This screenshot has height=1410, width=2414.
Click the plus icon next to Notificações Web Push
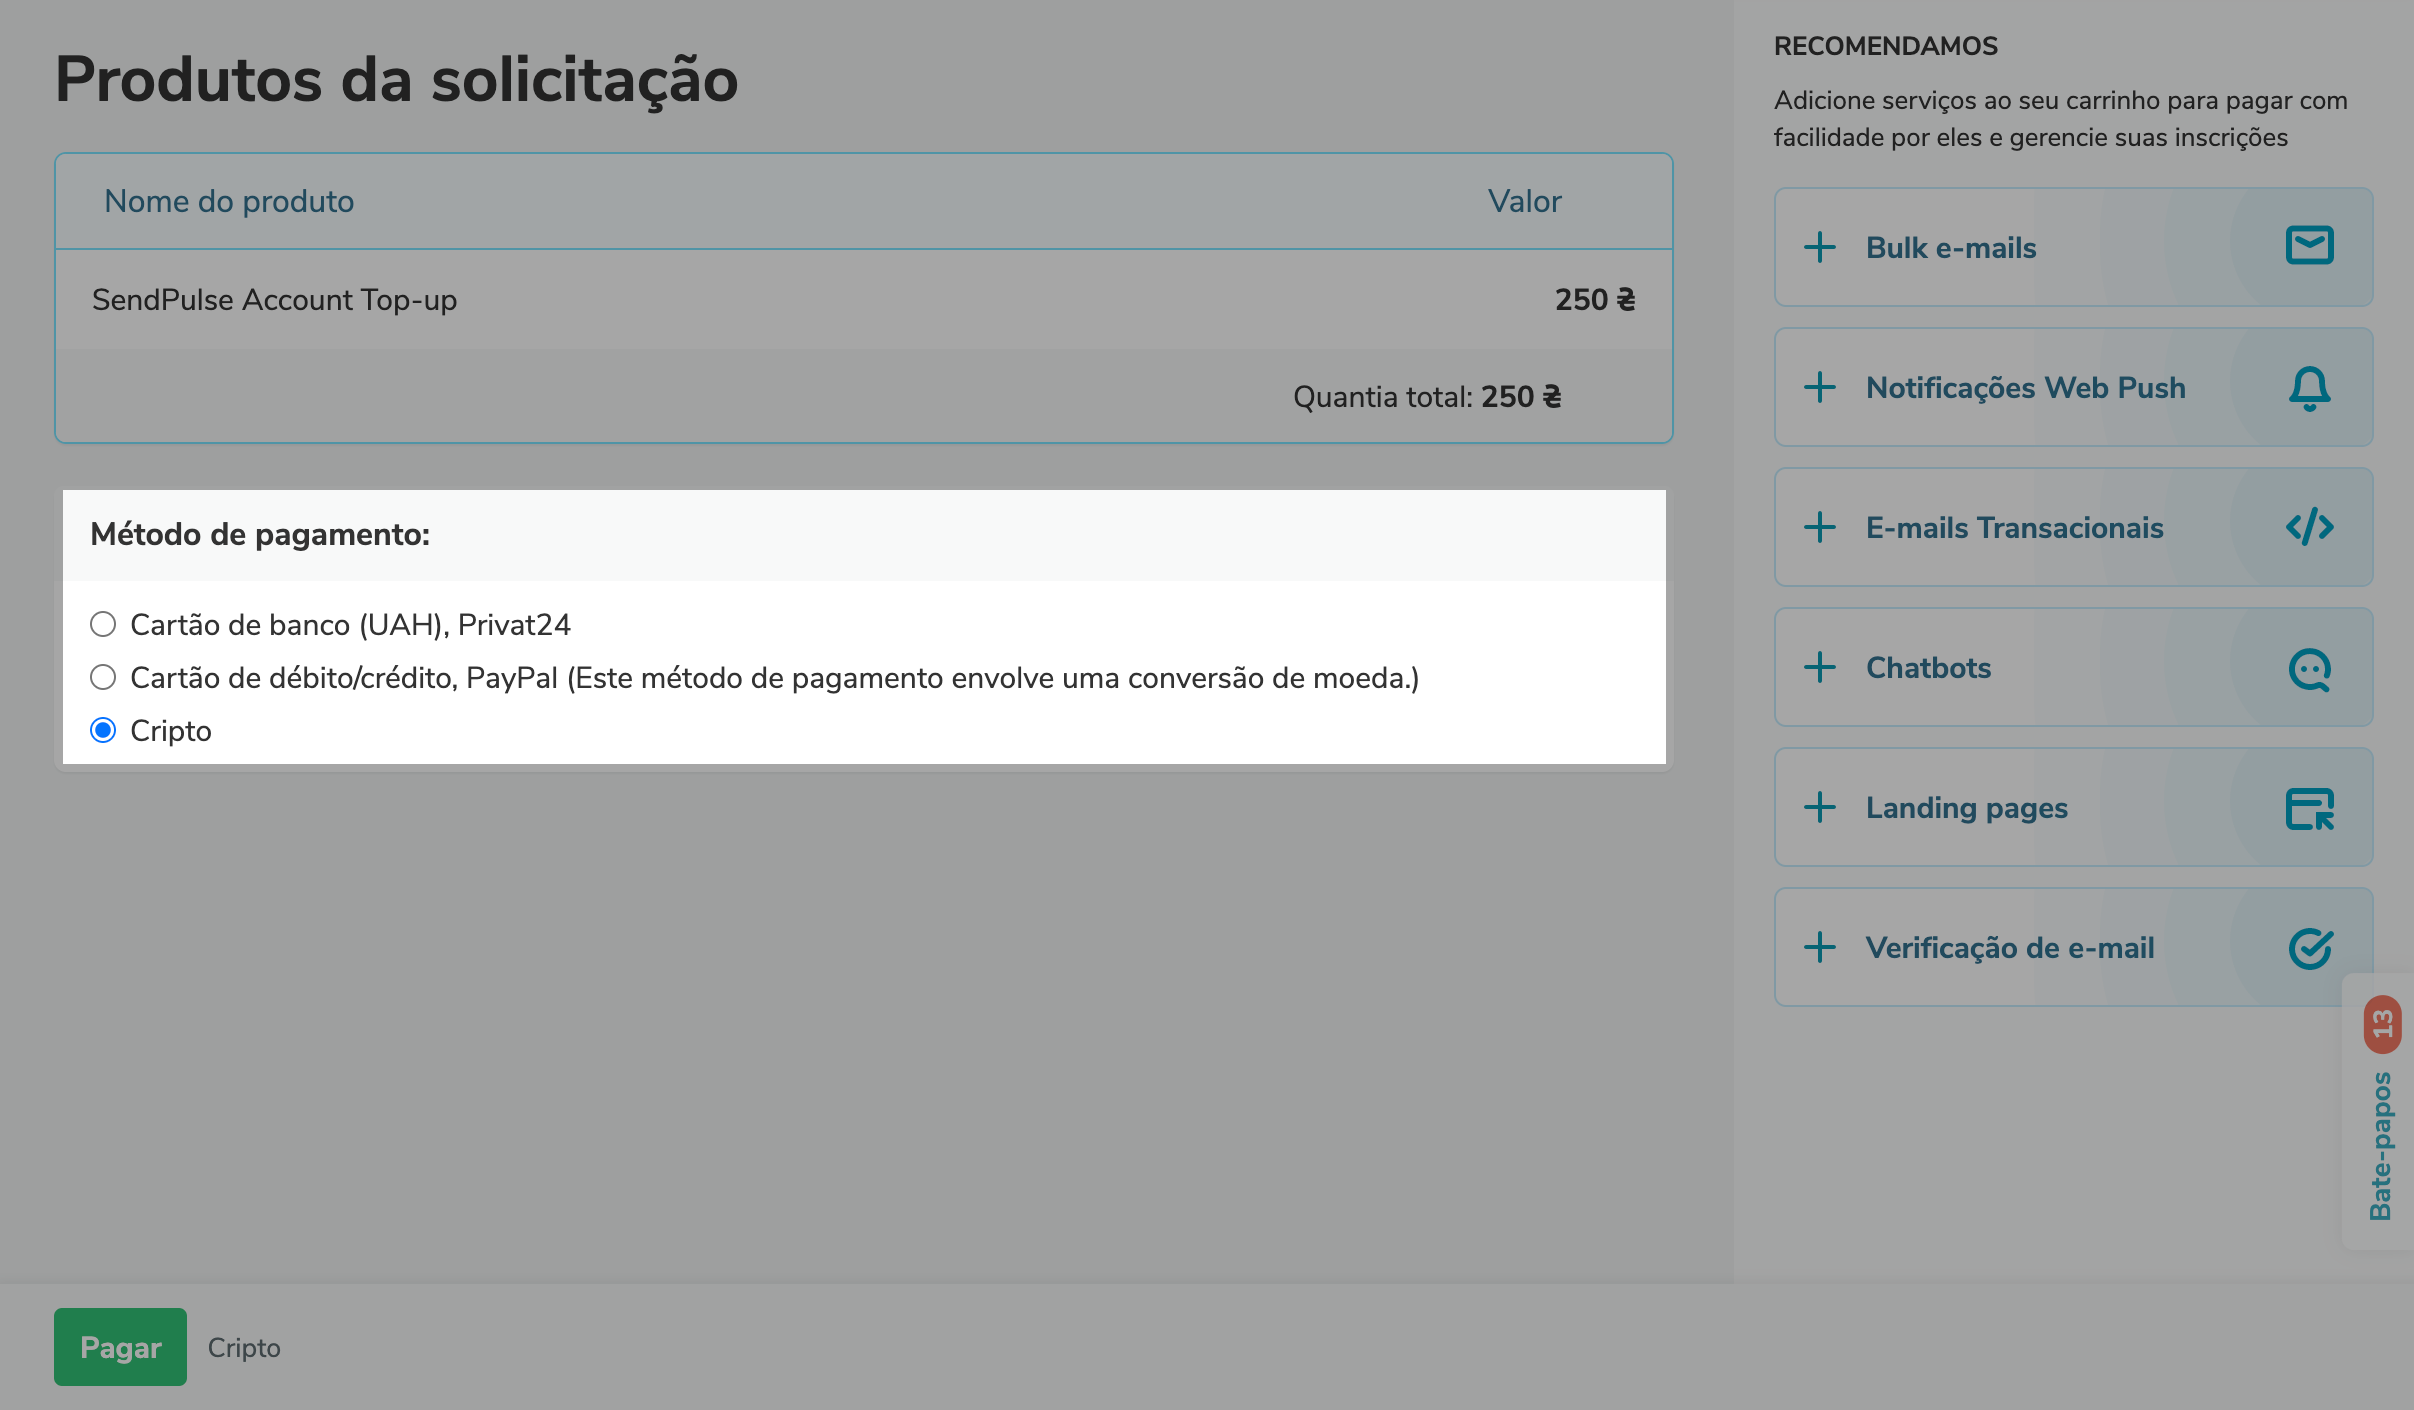click(1820, 387)
